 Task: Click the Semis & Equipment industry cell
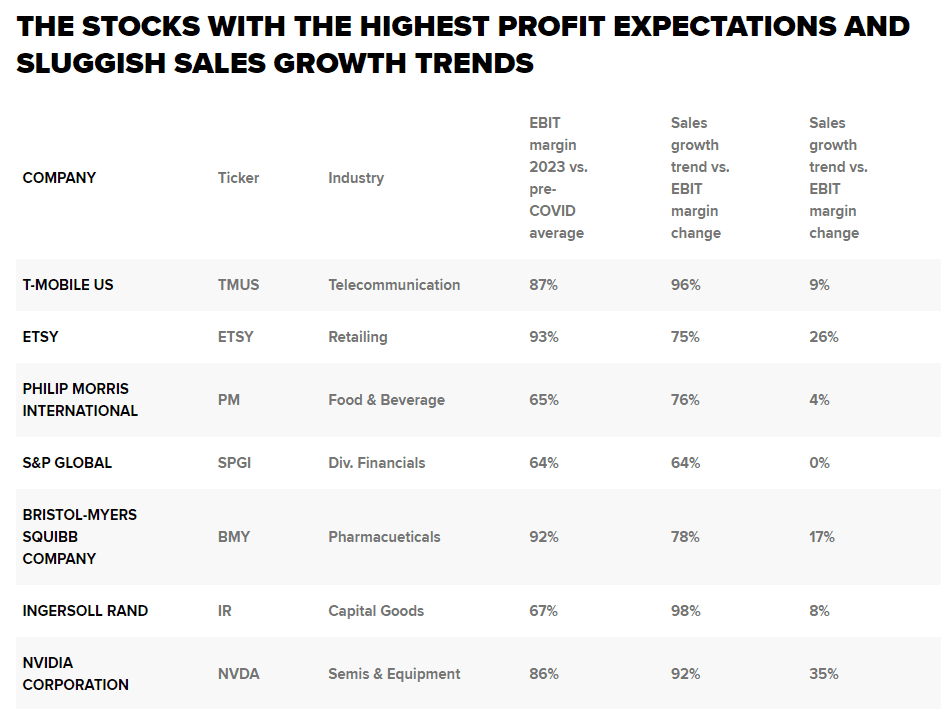pos(394,674)
